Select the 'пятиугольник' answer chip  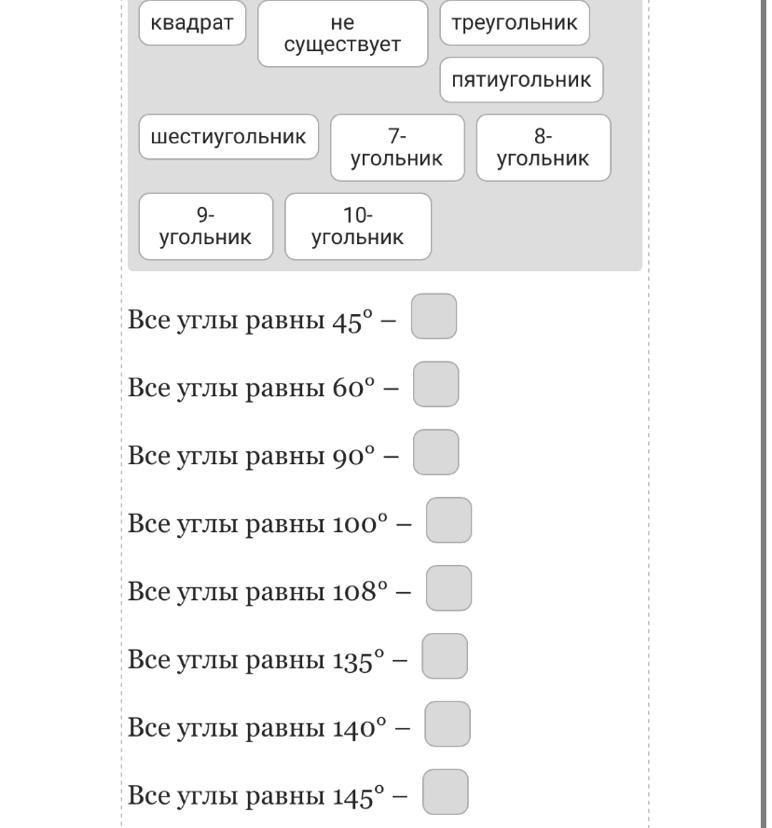click(x=521, y=80)
